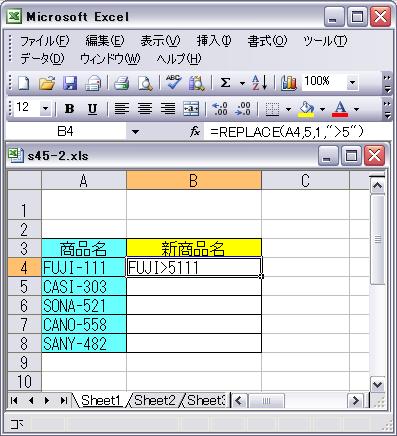
Task: Click the New workbook icon
Action: [23, 83]
